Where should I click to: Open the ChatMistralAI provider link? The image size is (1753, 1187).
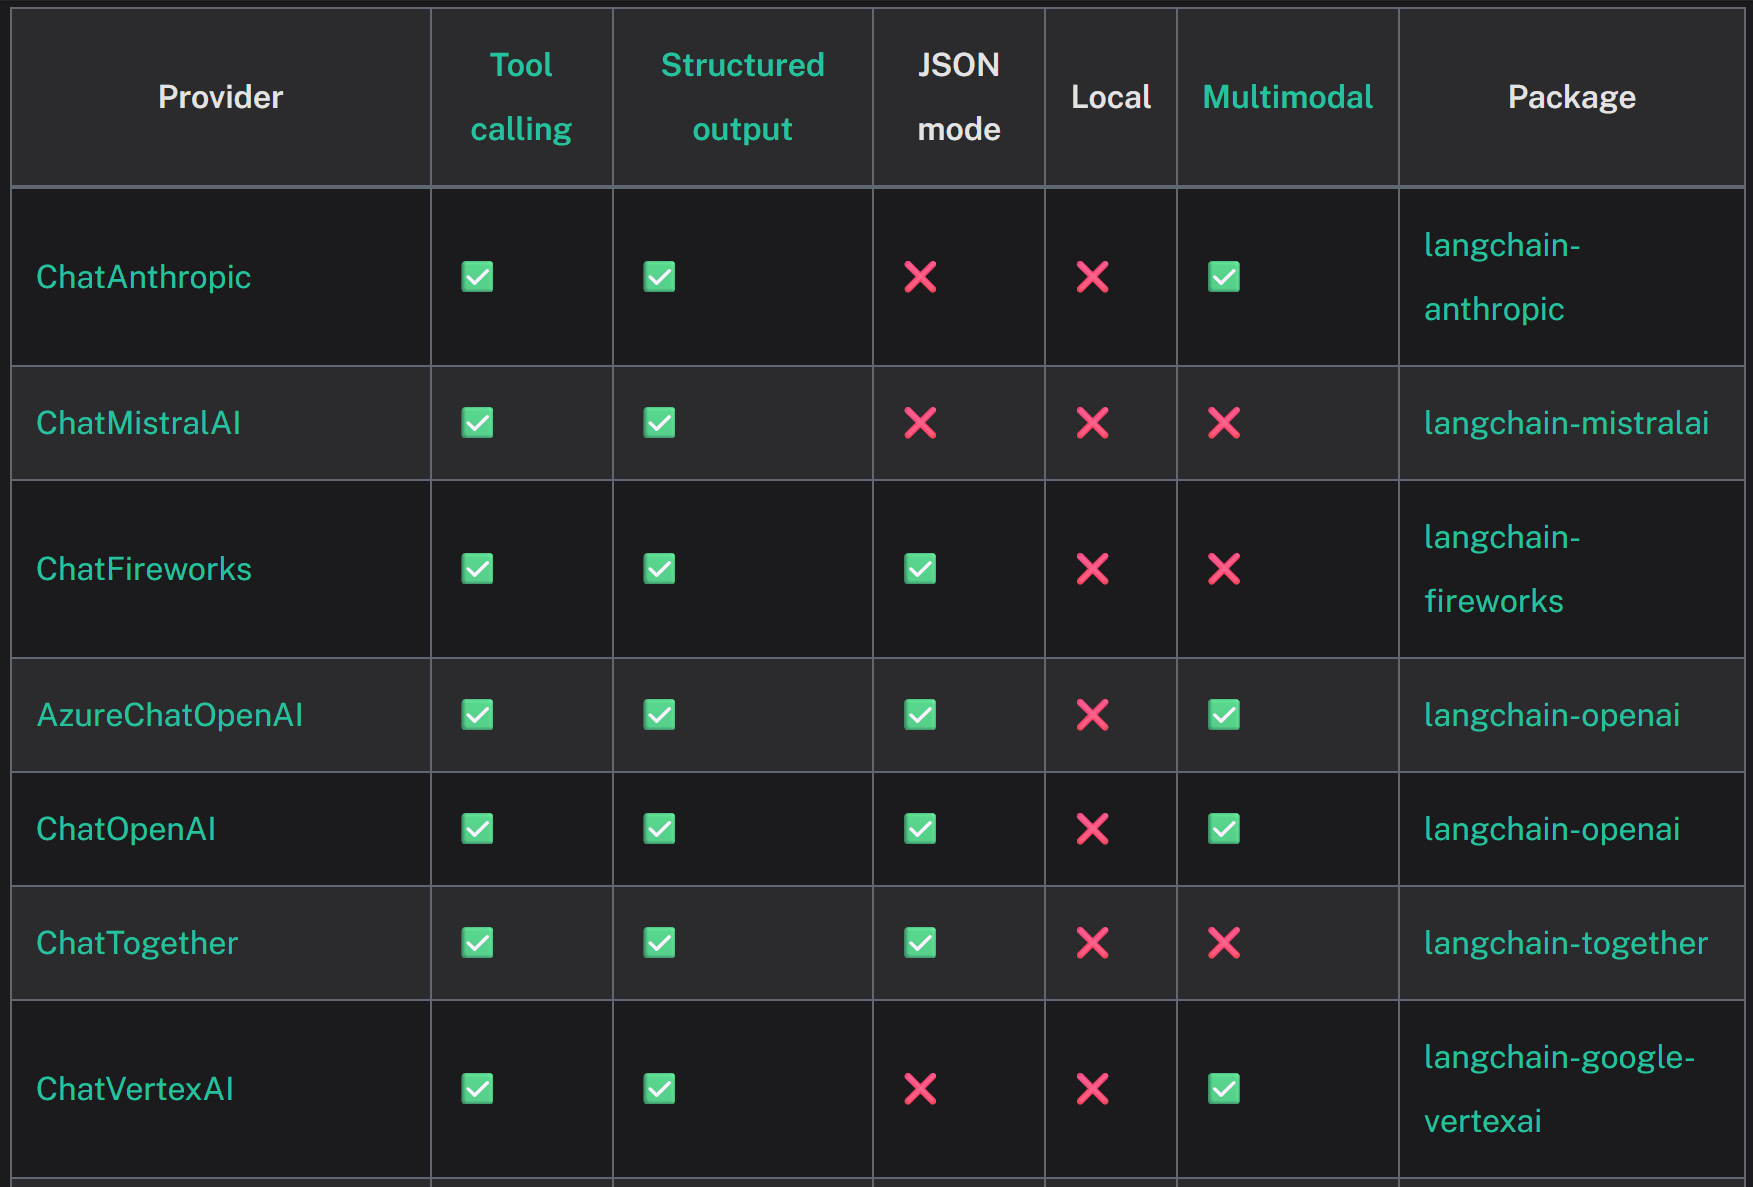coord(139,423)
